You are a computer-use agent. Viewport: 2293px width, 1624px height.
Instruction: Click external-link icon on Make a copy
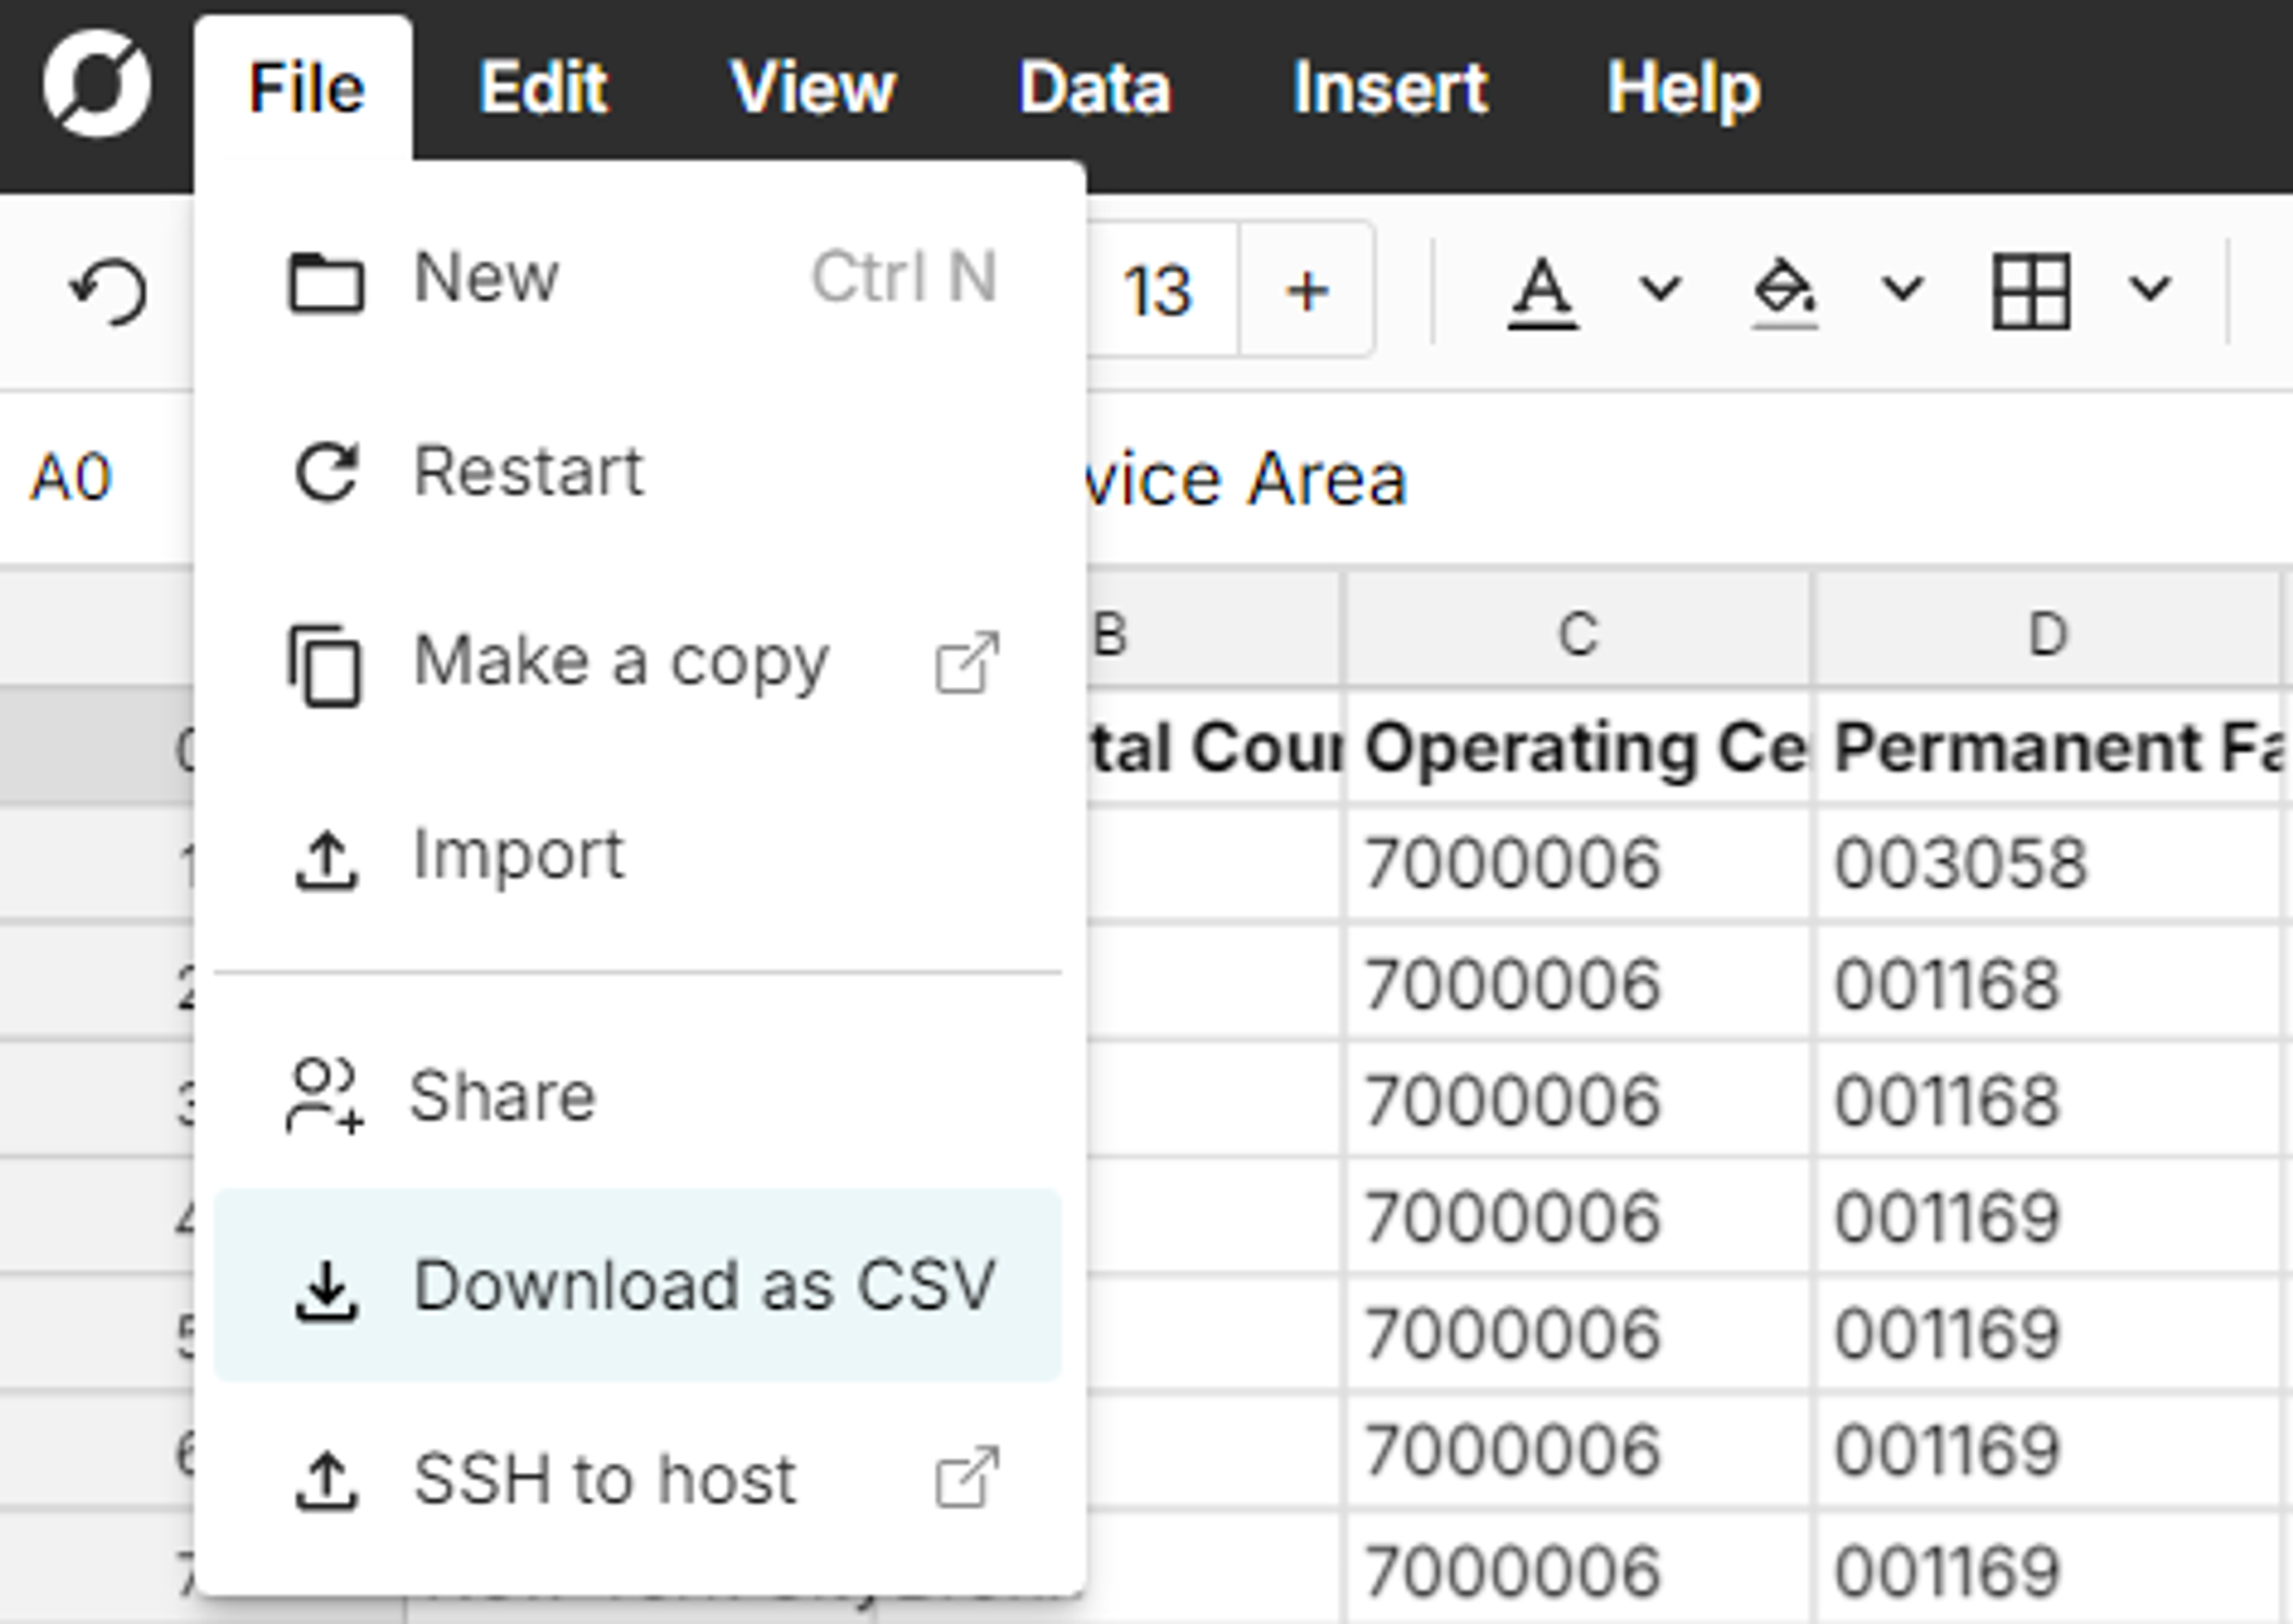tap(967, 662)
